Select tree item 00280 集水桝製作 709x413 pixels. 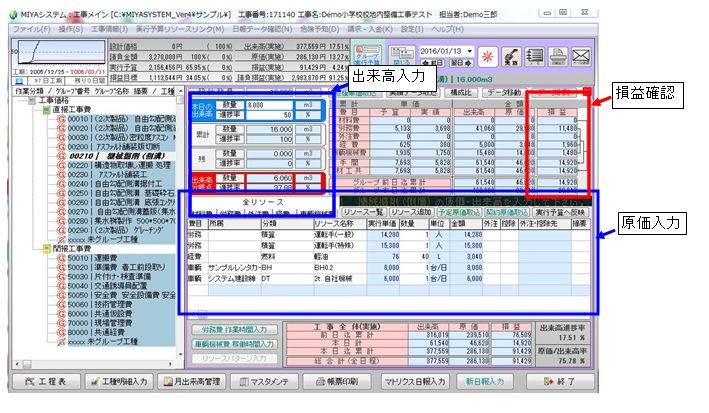click(x=121, y=221)
